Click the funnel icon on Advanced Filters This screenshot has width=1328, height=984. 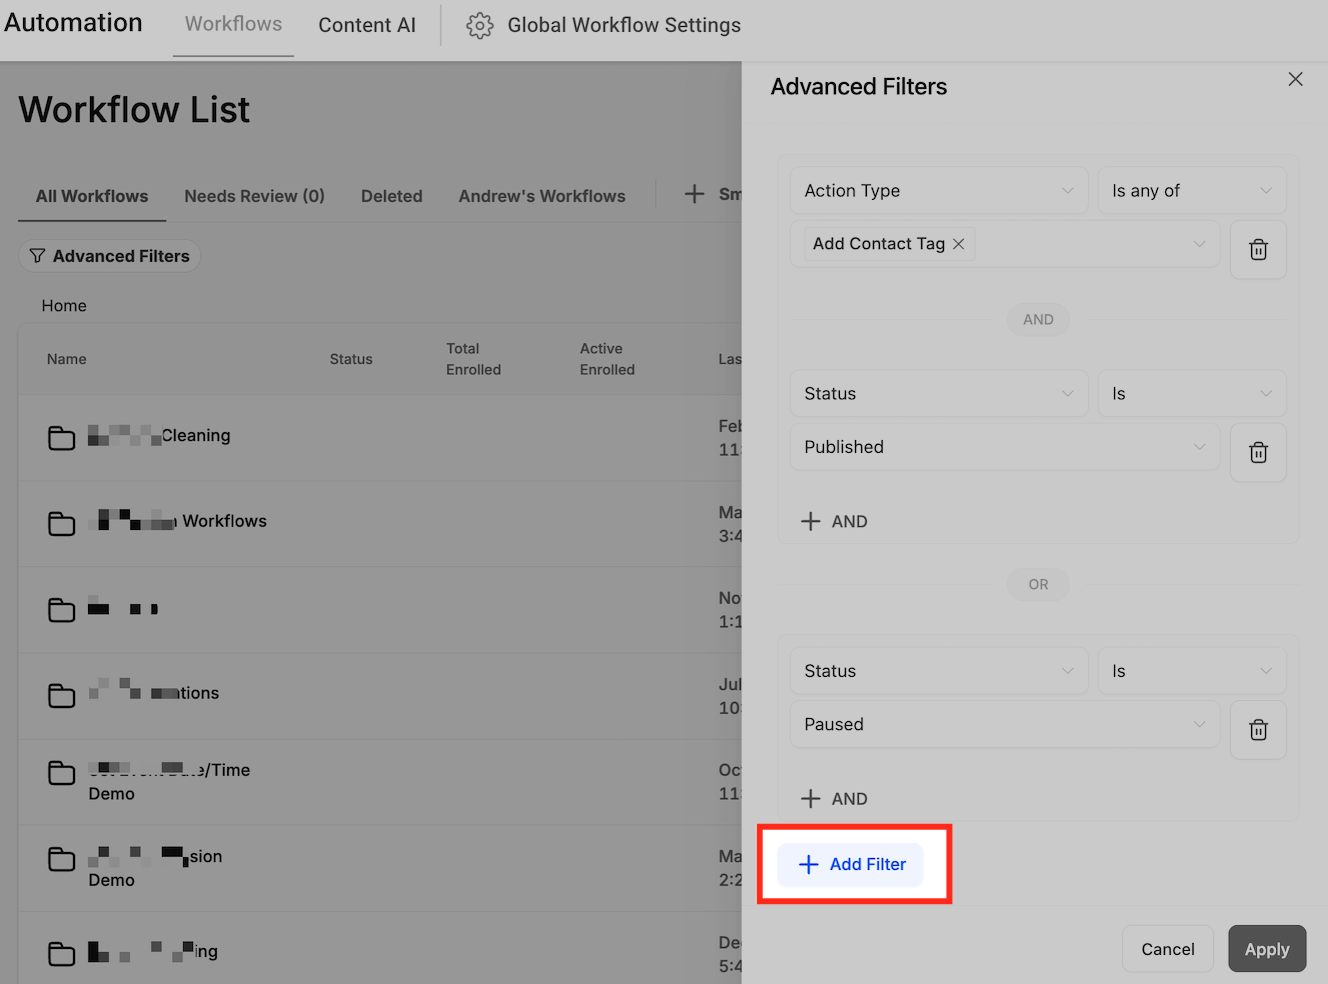pyautogui.click(x=37, y=256)
